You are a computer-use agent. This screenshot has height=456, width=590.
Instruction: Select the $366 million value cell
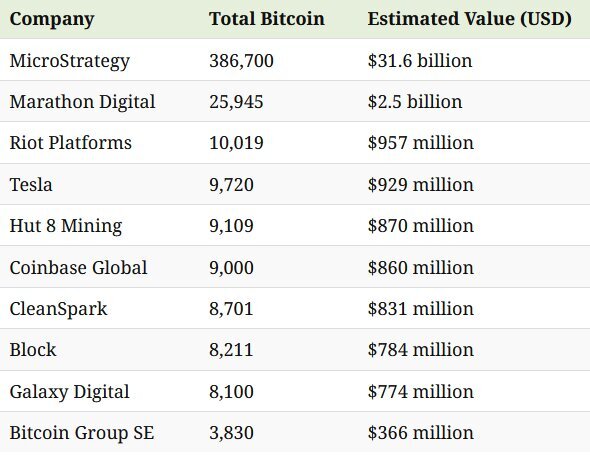pos(421,433)
